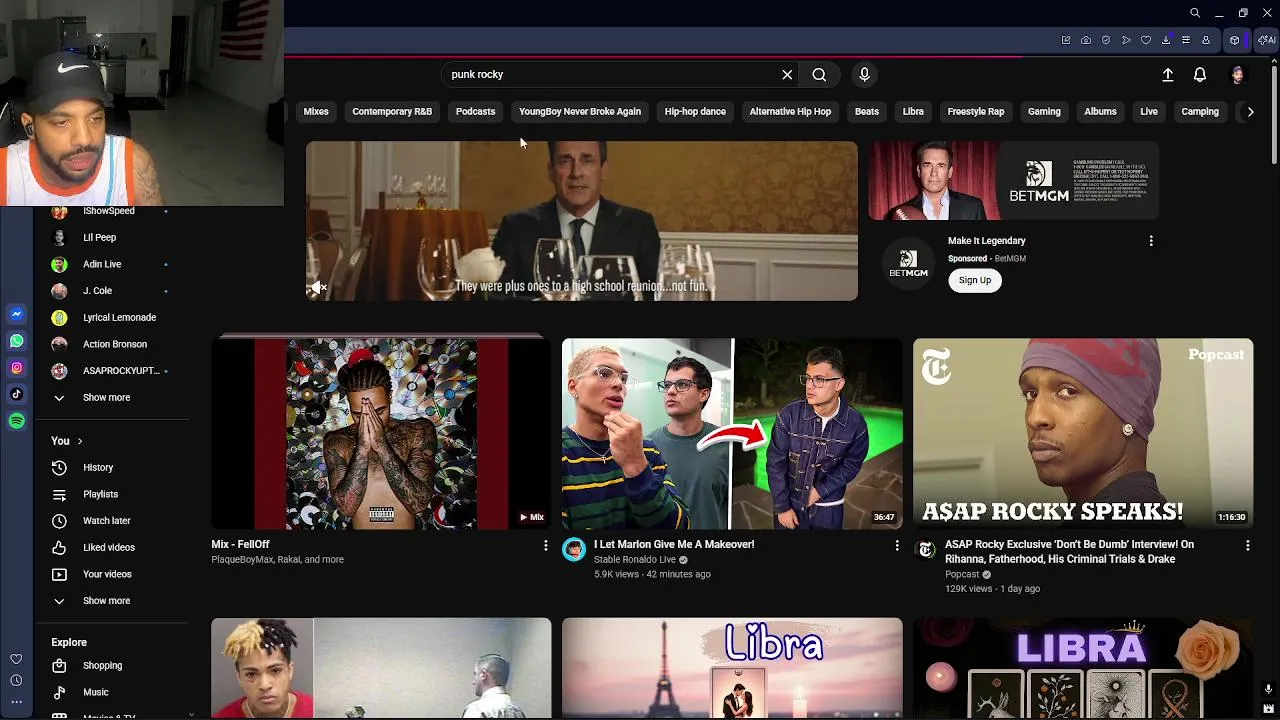This screenshot has width=1280, height=720.
Task: Select the Contemporary R&B chip
Action: tap(392, 112)
